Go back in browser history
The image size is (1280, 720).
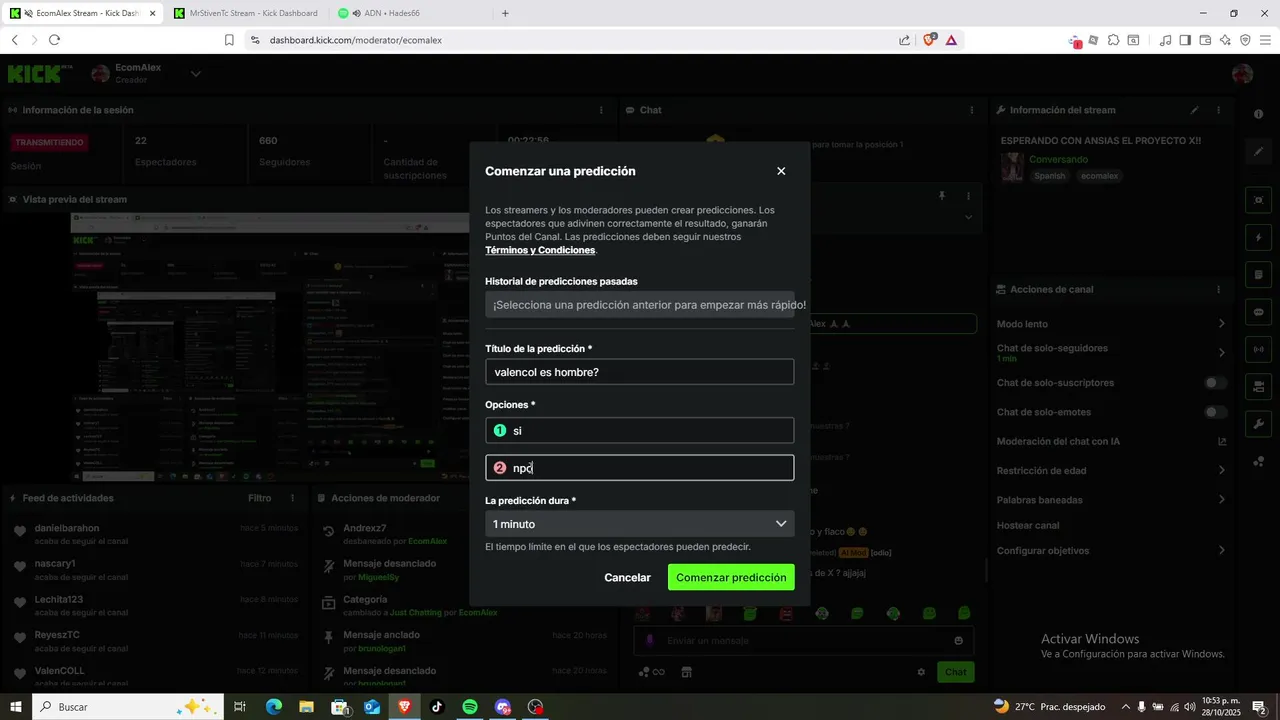14,40
